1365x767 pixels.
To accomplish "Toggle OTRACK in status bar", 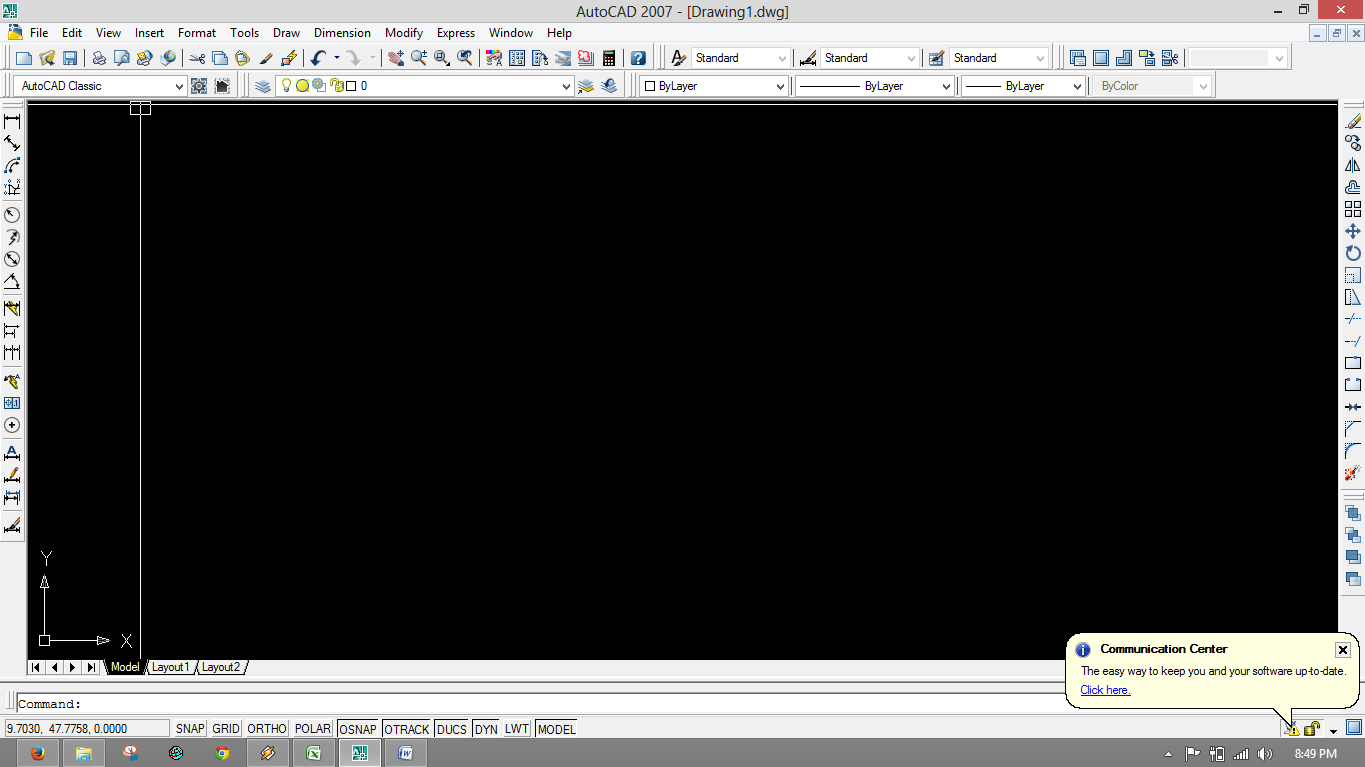I will pos(407,729).
